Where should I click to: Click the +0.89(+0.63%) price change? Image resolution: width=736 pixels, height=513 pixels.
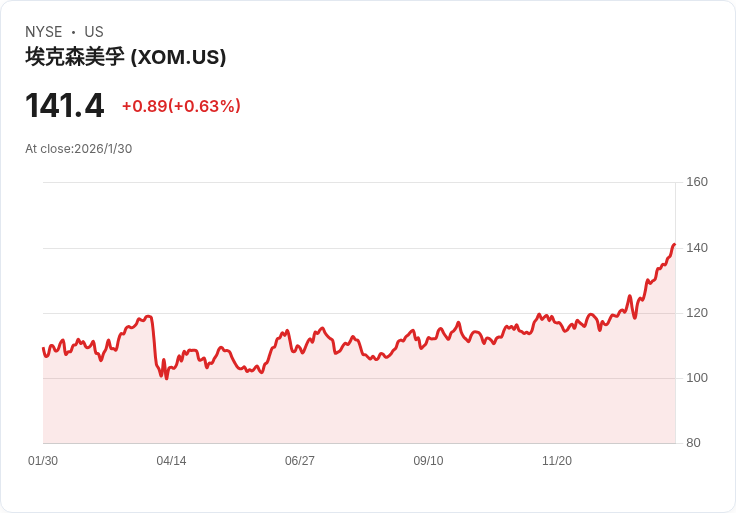coord(181,106)
